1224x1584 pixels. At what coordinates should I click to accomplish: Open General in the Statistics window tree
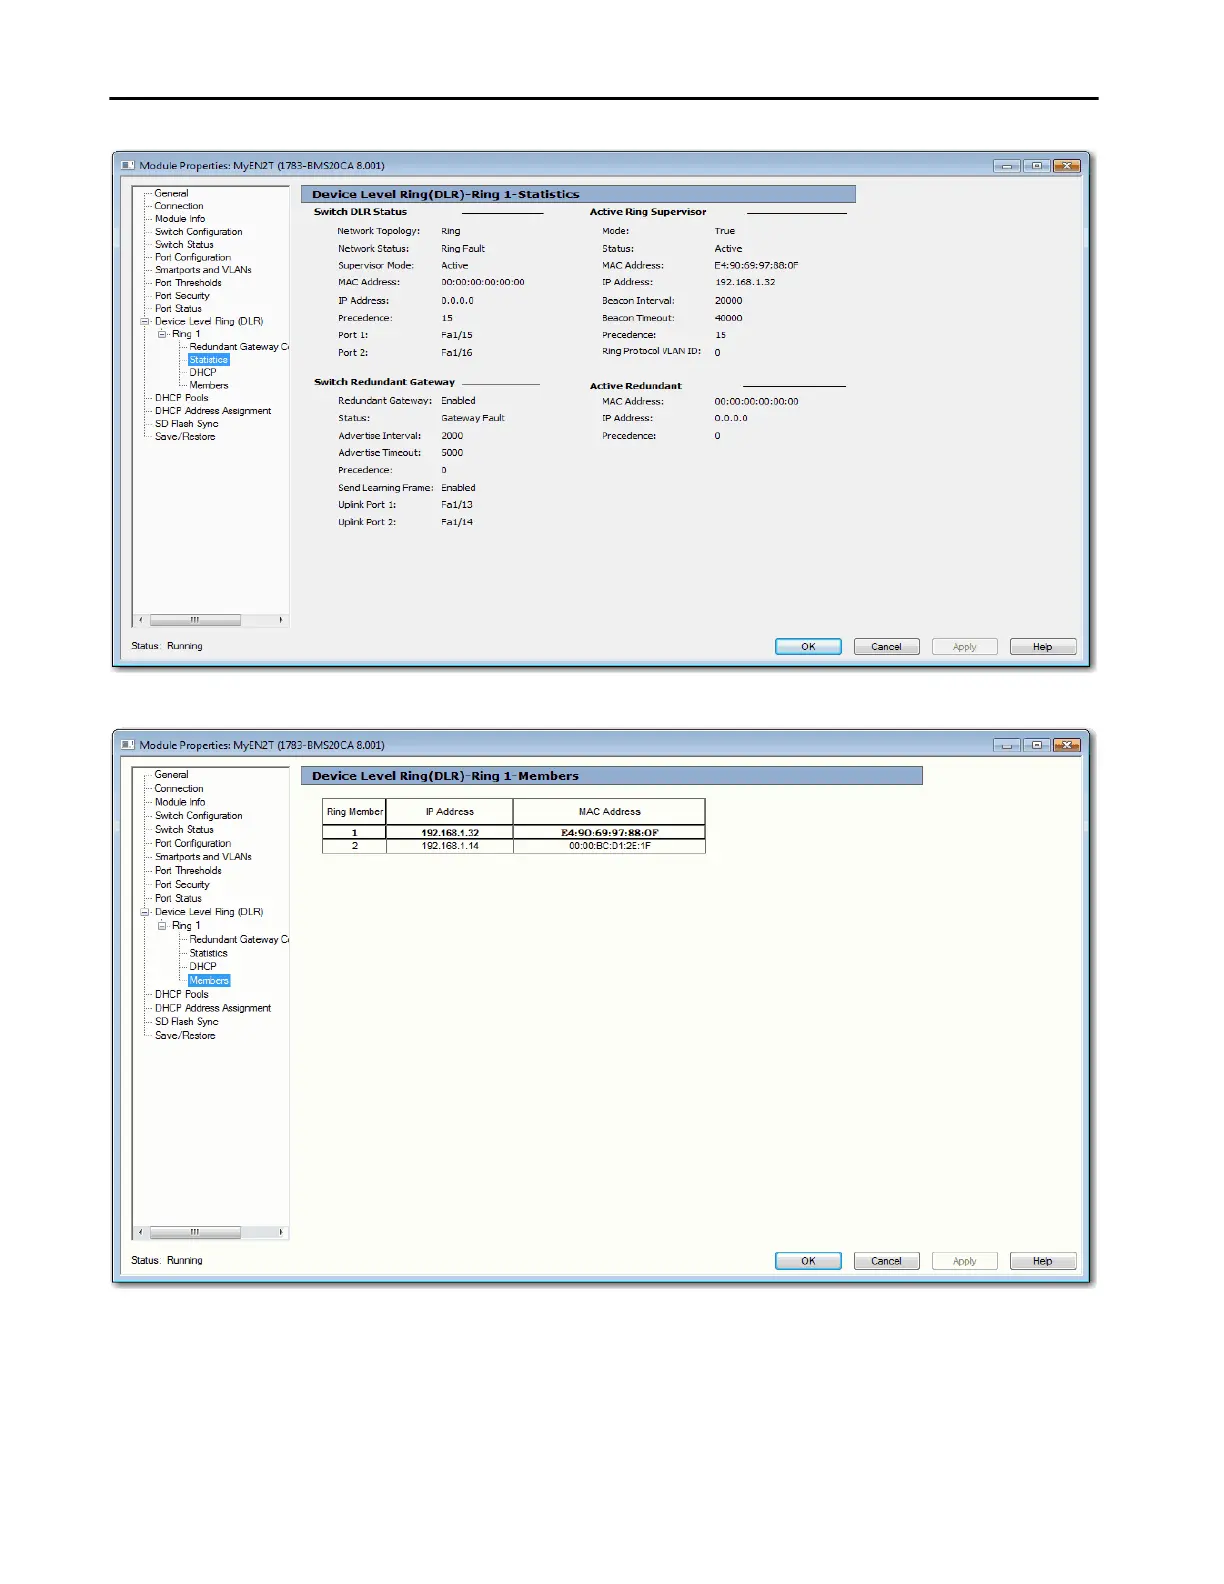[x=171, y=193]
